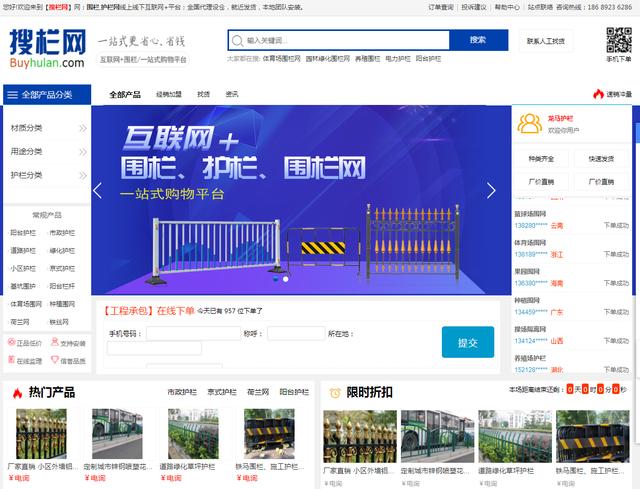Click the 互联网+ main banner image
The image size is (640, 489).
(301, 200)
